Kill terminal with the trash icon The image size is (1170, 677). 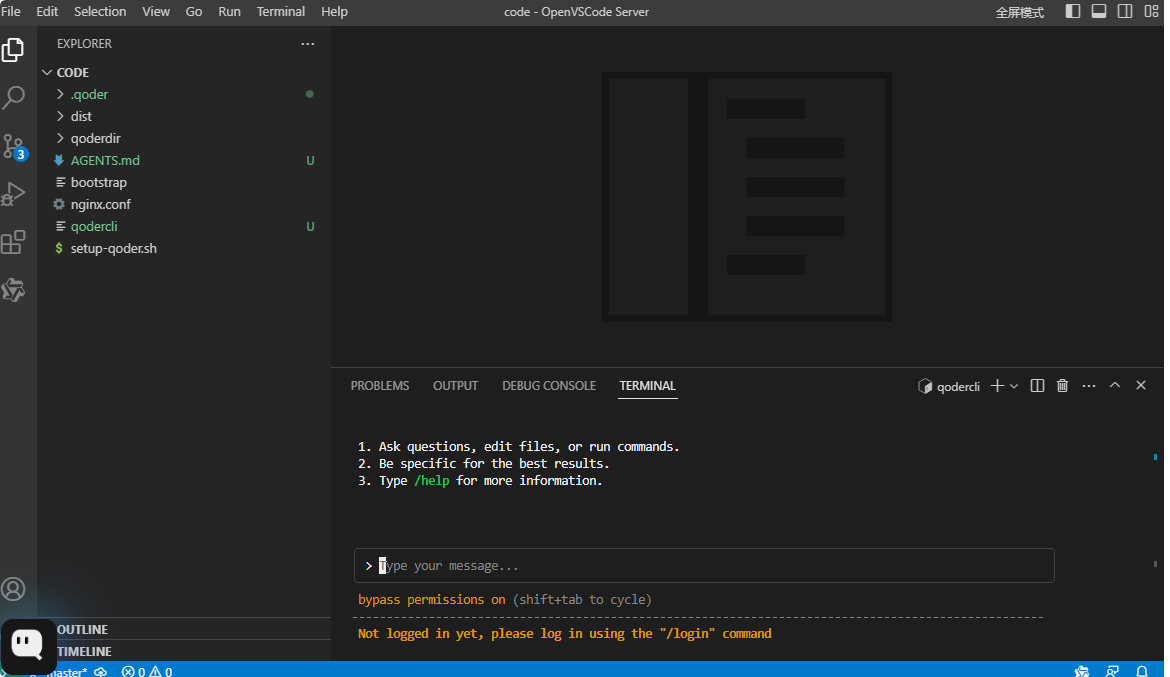(x=1062, y=386)
